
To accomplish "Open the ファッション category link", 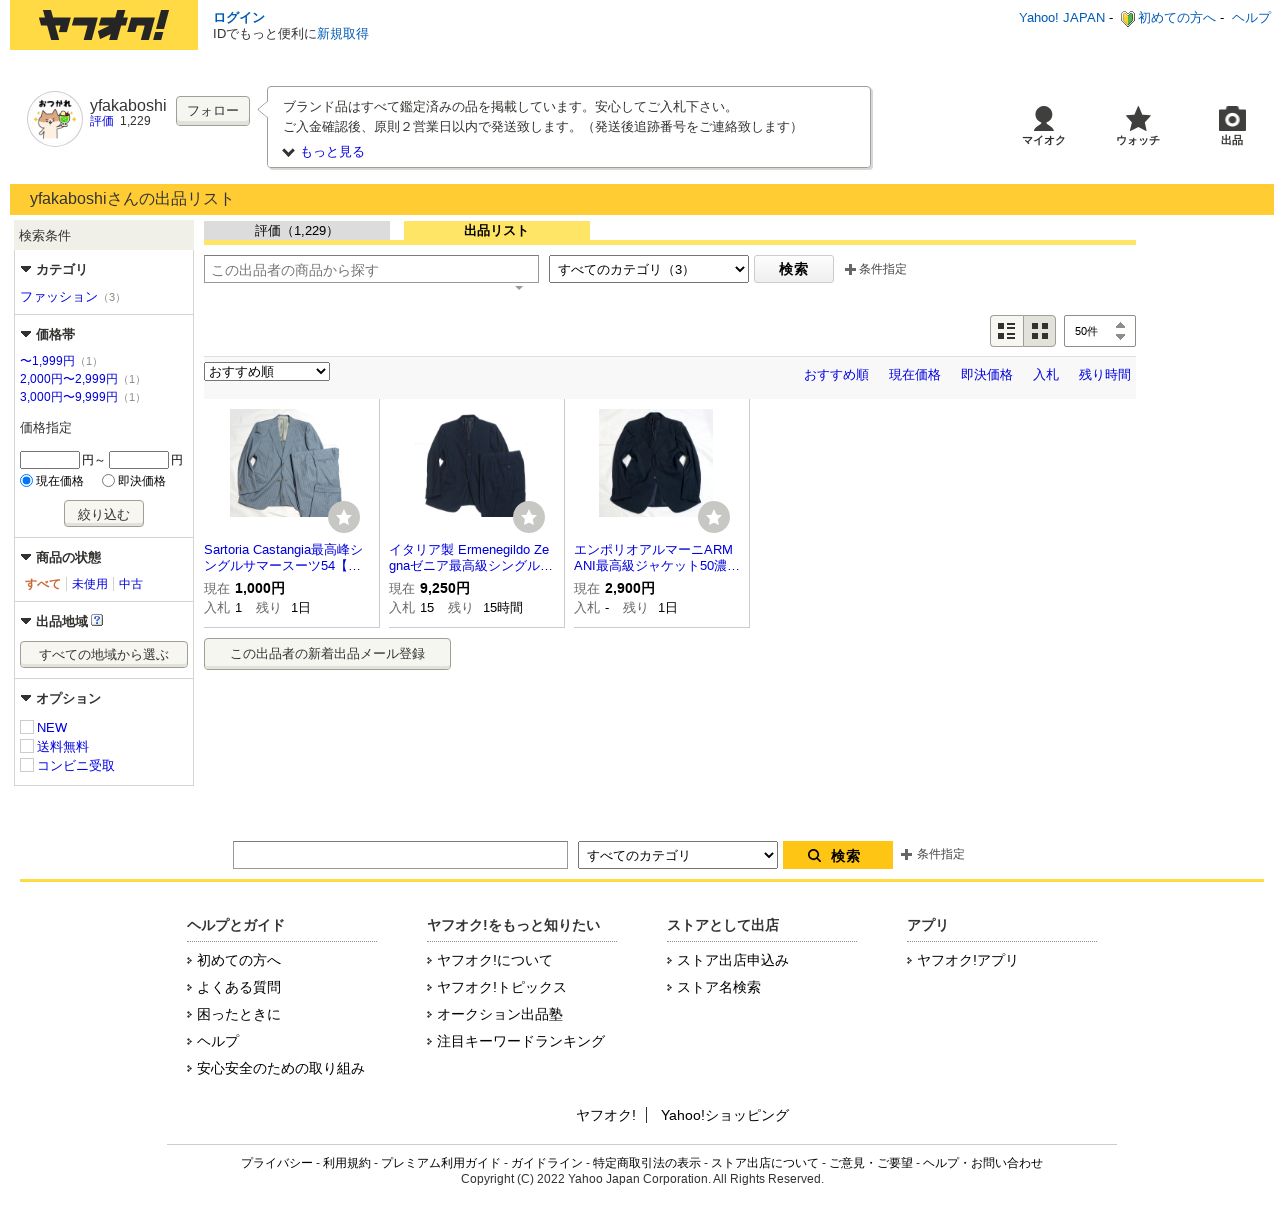I will pos(59,297).
